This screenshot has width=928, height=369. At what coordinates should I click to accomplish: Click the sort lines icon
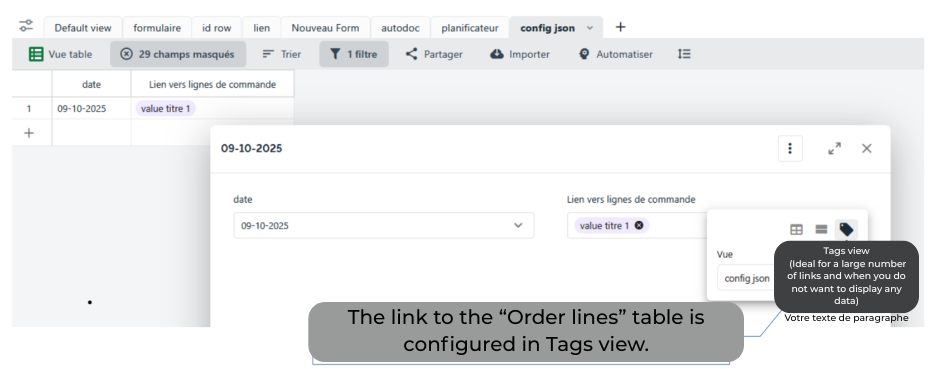click(268, 54)
